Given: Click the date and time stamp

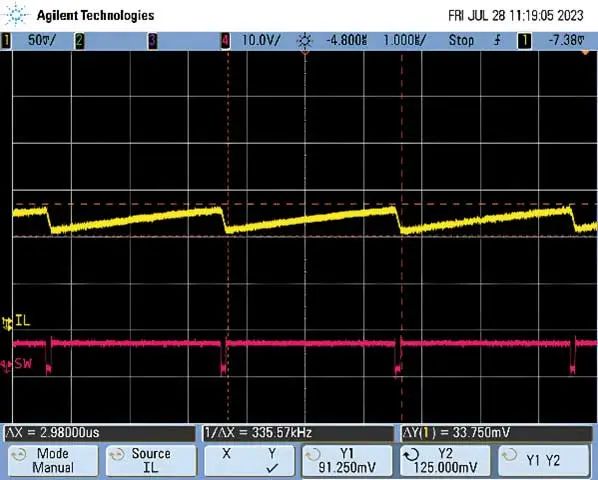Looking at the screenshot, I should [516, 16].
